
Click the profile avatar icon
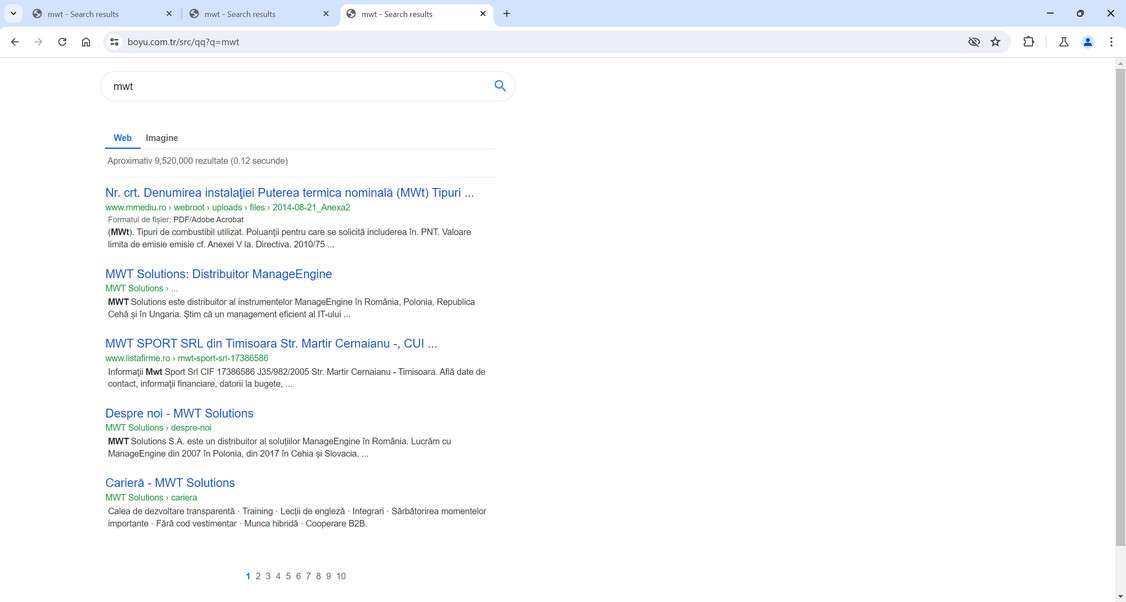pyautogui.click(x=1088, y=42)
